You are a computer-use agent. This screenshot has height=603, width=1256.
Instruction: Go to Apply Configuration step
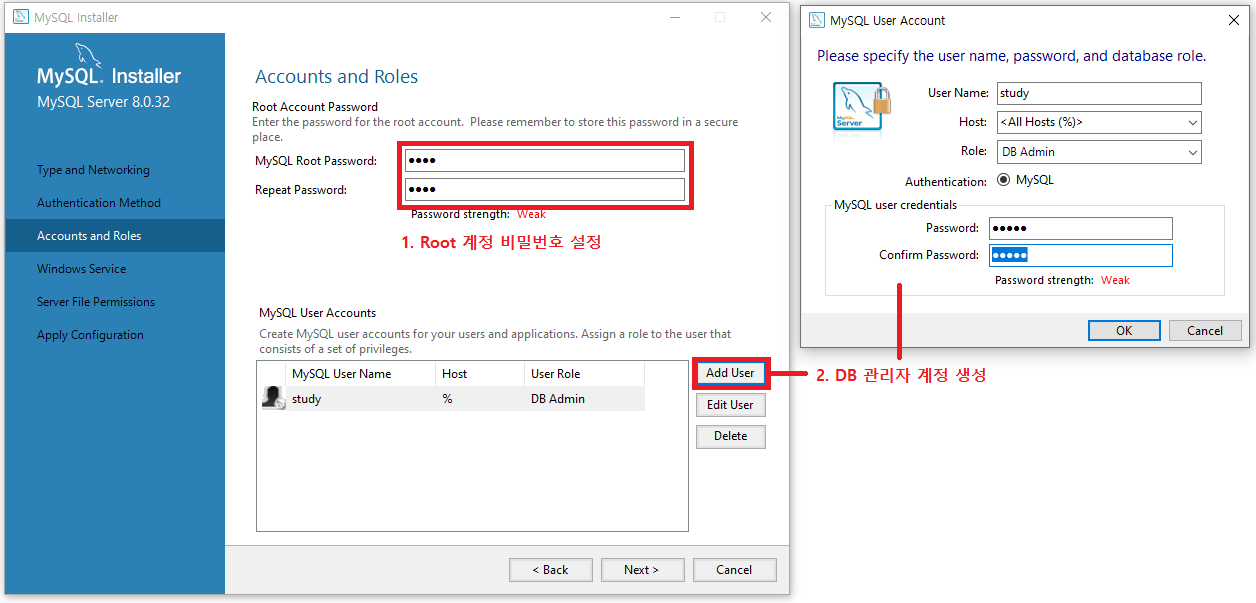point(90,335)
